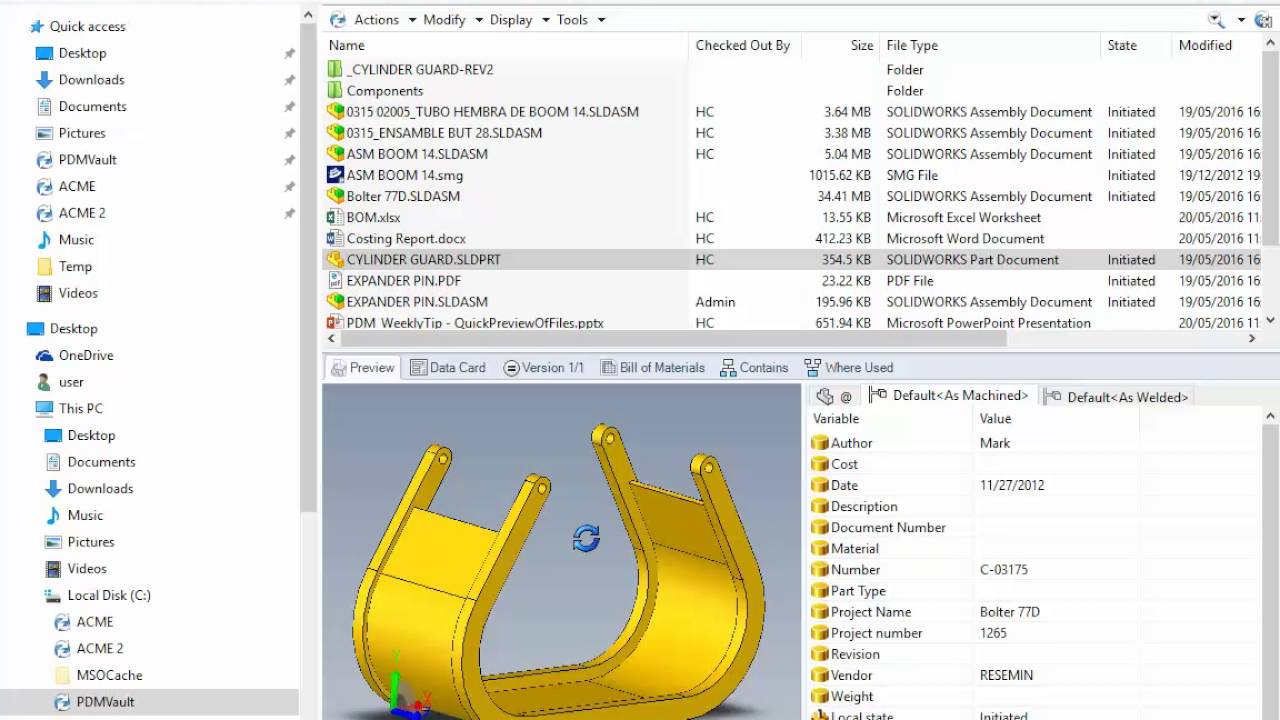
Task: Click the Author variable icon
Action: [820, 443]
